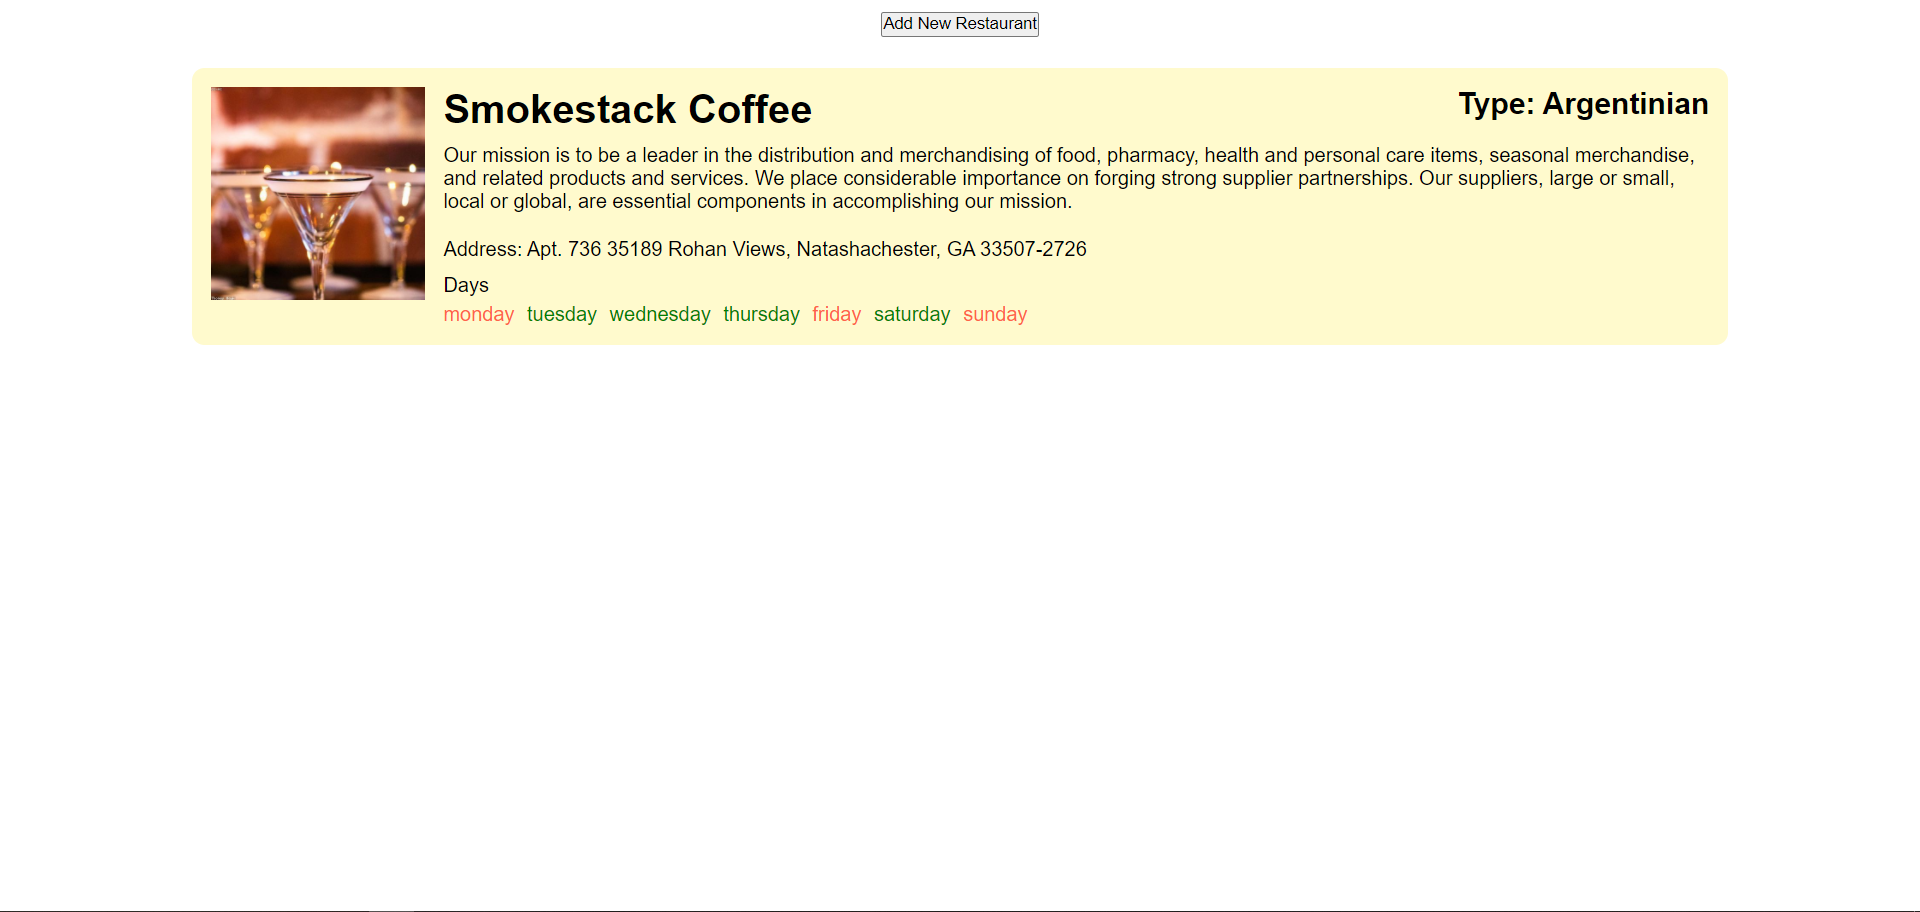The image size is (1920, 912).
Task: Click the Add New Restaurant button
Action: (x=959, y=24)
